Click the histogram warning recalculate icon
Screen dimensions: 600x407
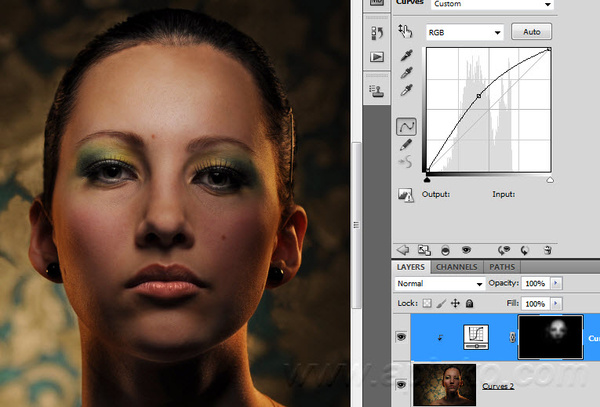click(x=406, y=194)
